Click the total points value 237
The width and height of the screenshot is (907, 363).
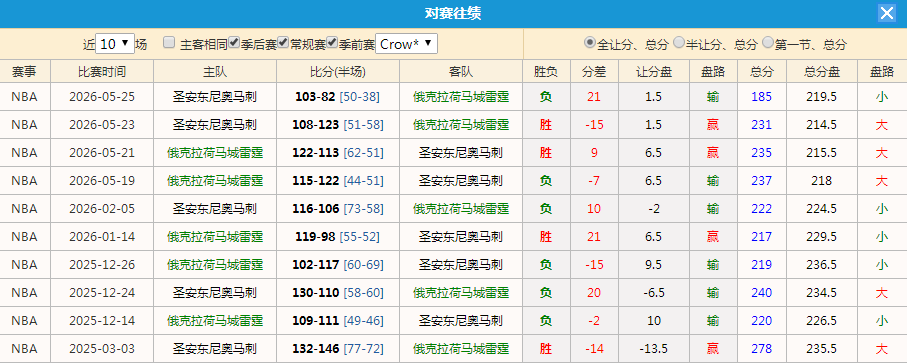[761, 181]
